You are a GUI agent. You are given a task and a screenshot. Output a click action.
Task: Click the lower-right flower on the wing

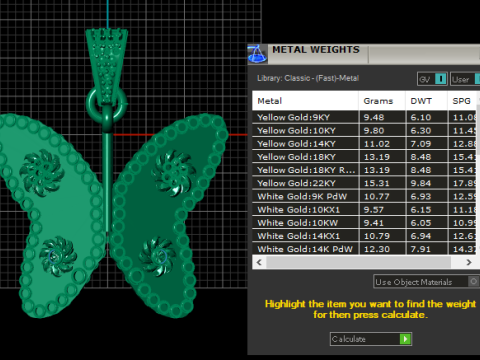157,256
